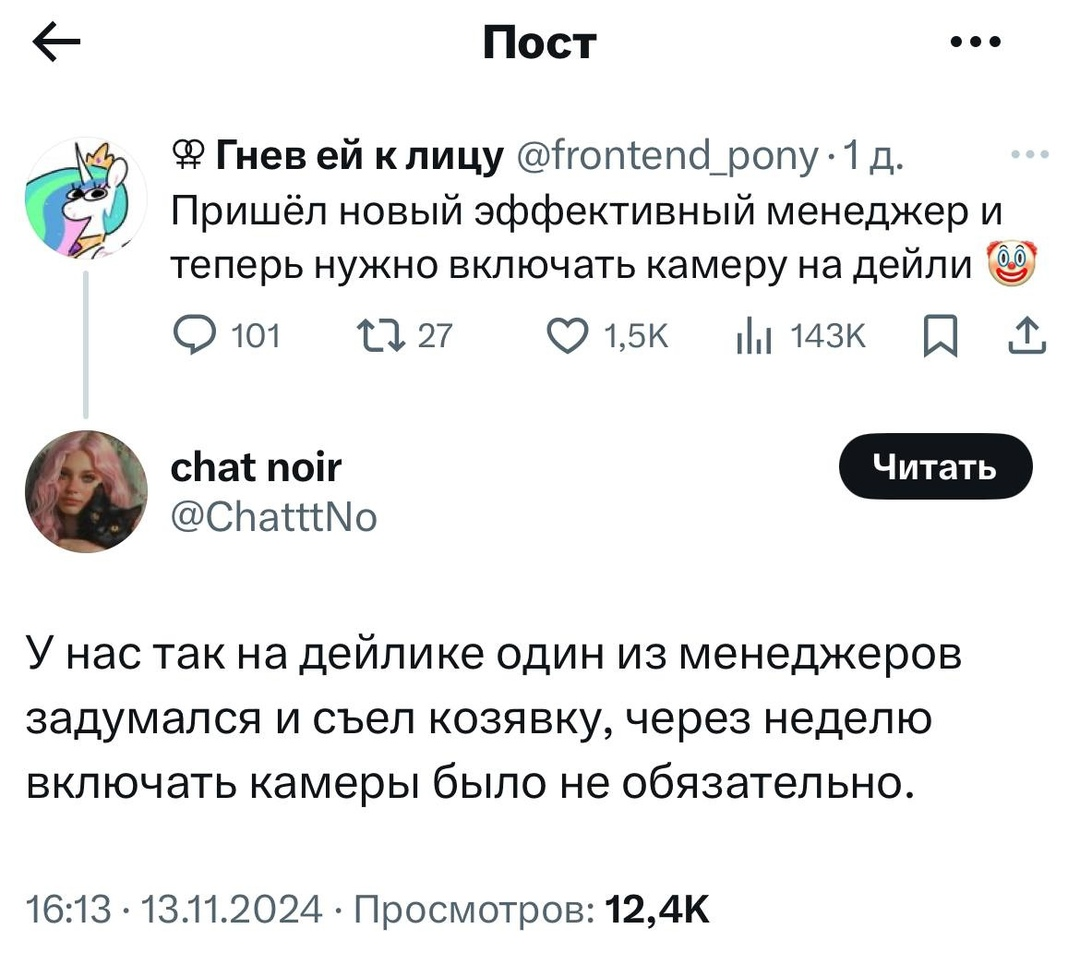Open chat noir's pink-haired avatar
The width and height of the screenshot is (1080, 953).
[x=86, y=492]
